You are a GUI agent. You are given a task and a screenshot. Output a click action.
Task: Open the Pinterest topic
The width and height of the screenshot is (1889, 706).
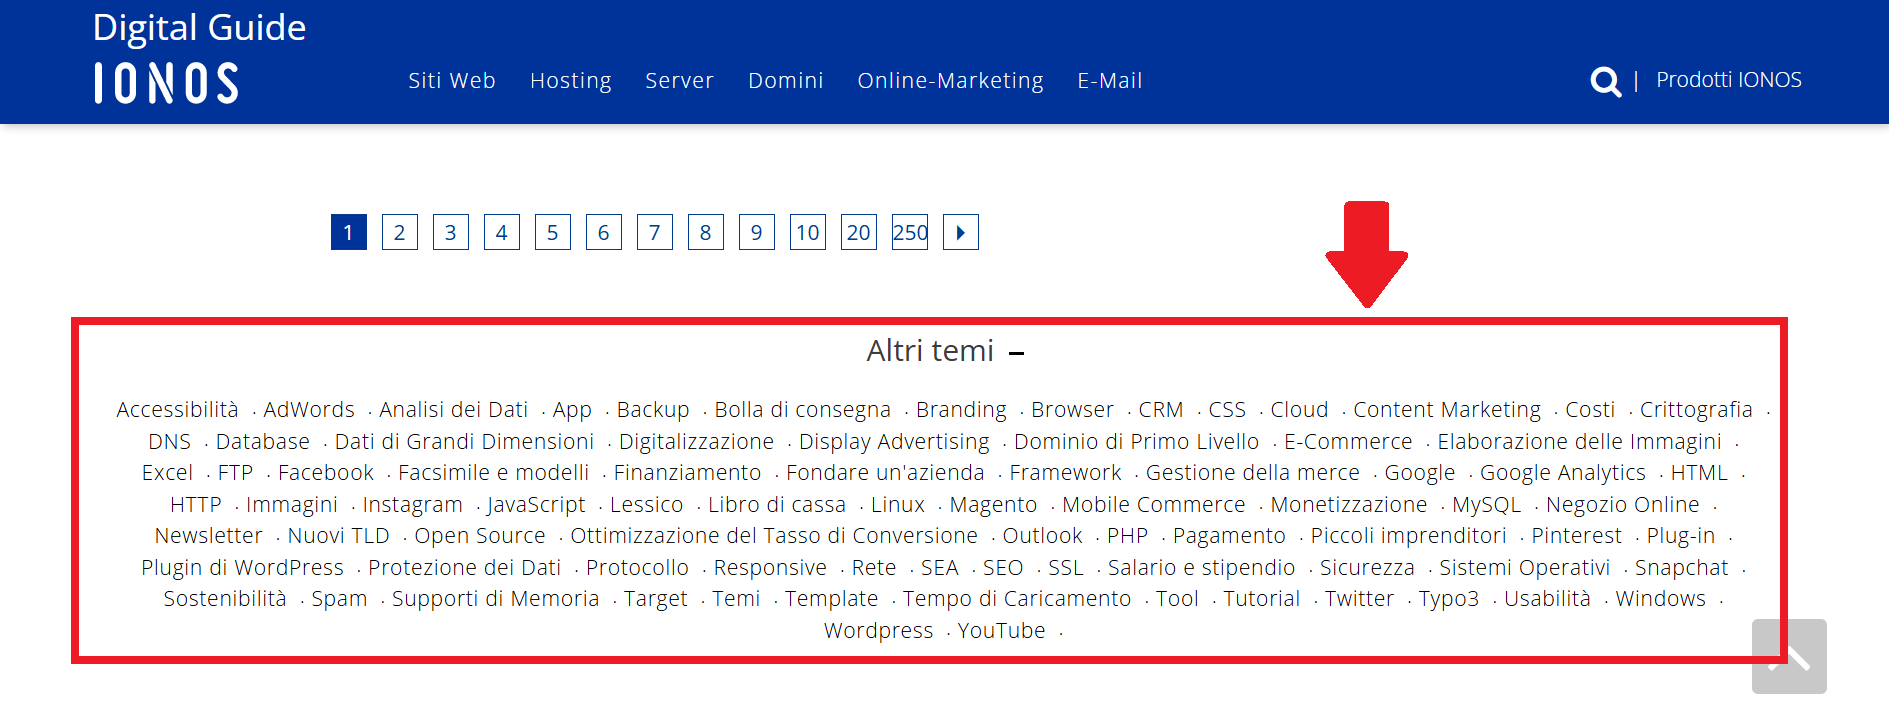click(1577, 535)
